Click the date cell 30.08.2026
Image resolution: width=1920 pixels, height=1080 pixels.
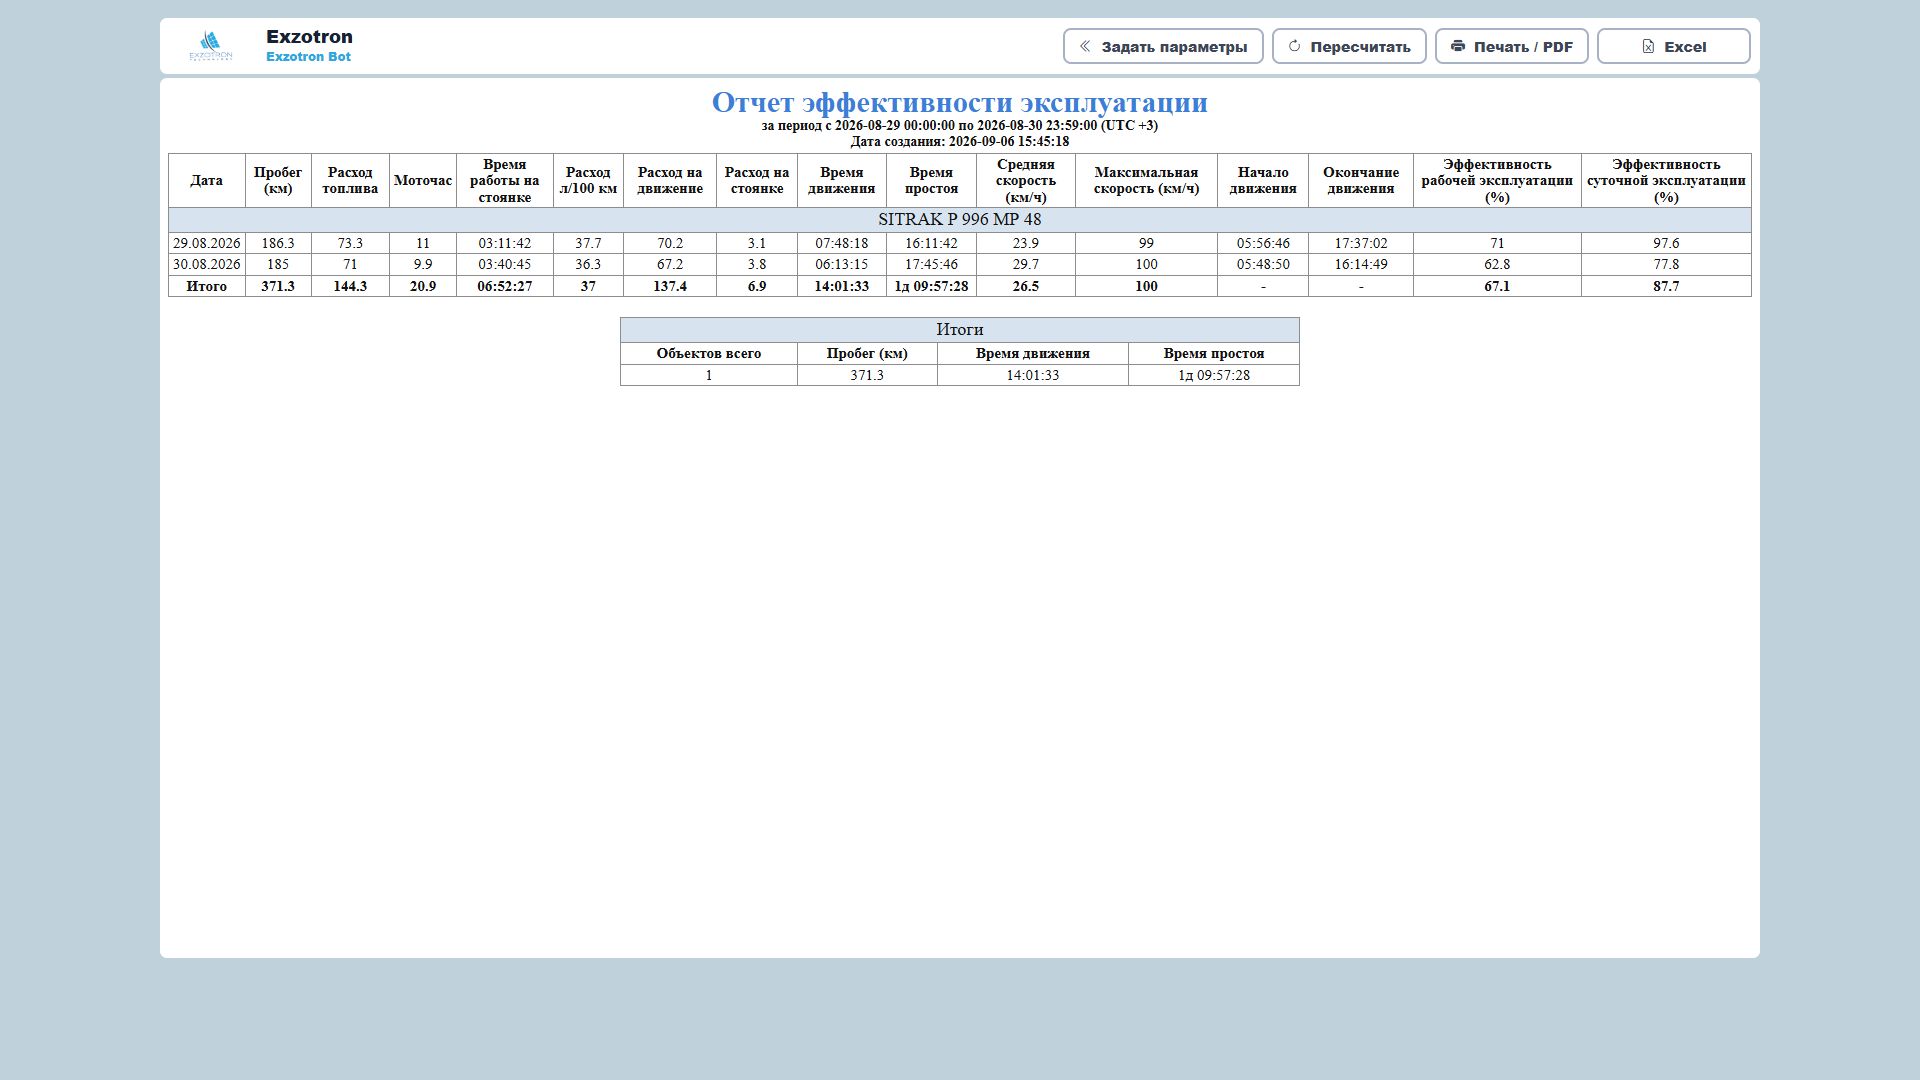pos(207,264)
